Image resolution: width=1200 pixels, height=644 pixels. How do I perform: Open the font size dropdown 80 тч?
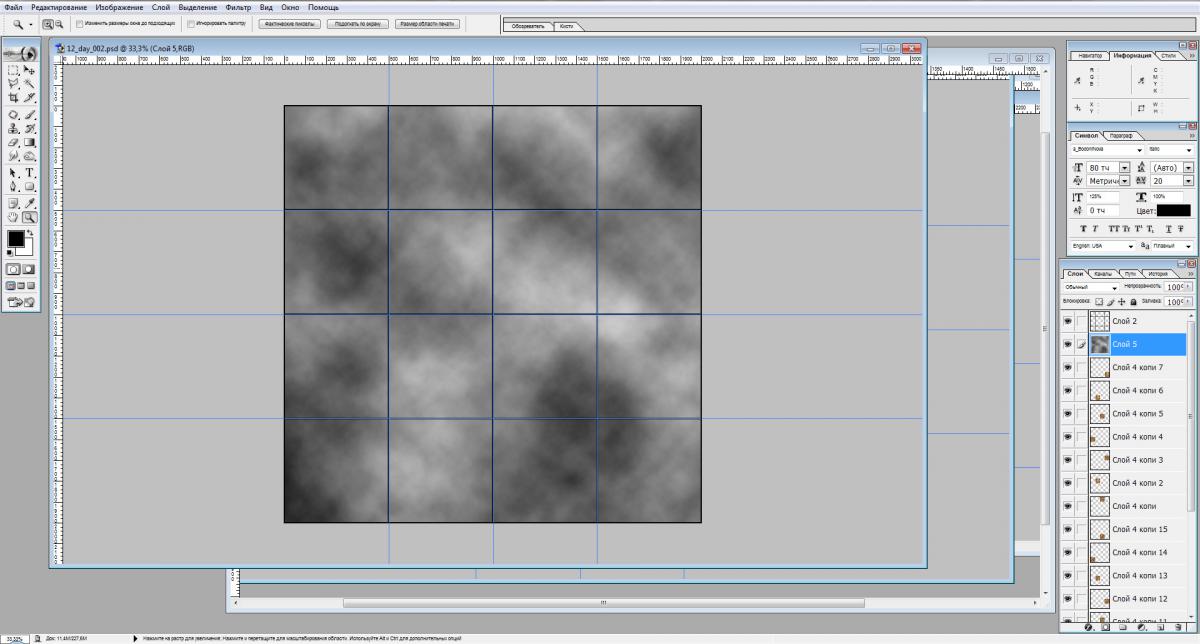click(x=1125, y=167)
